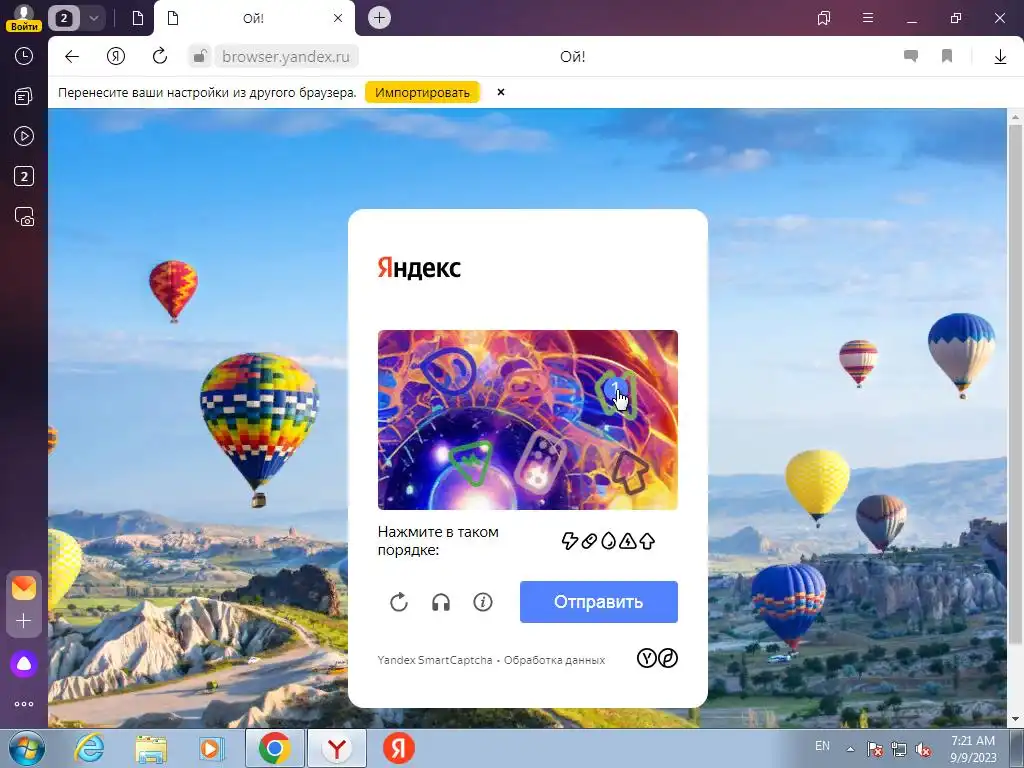The height and width of the screenshot is (768, 1024).
Task: Open the tab counter showing 2
Action: click(63, 18)
